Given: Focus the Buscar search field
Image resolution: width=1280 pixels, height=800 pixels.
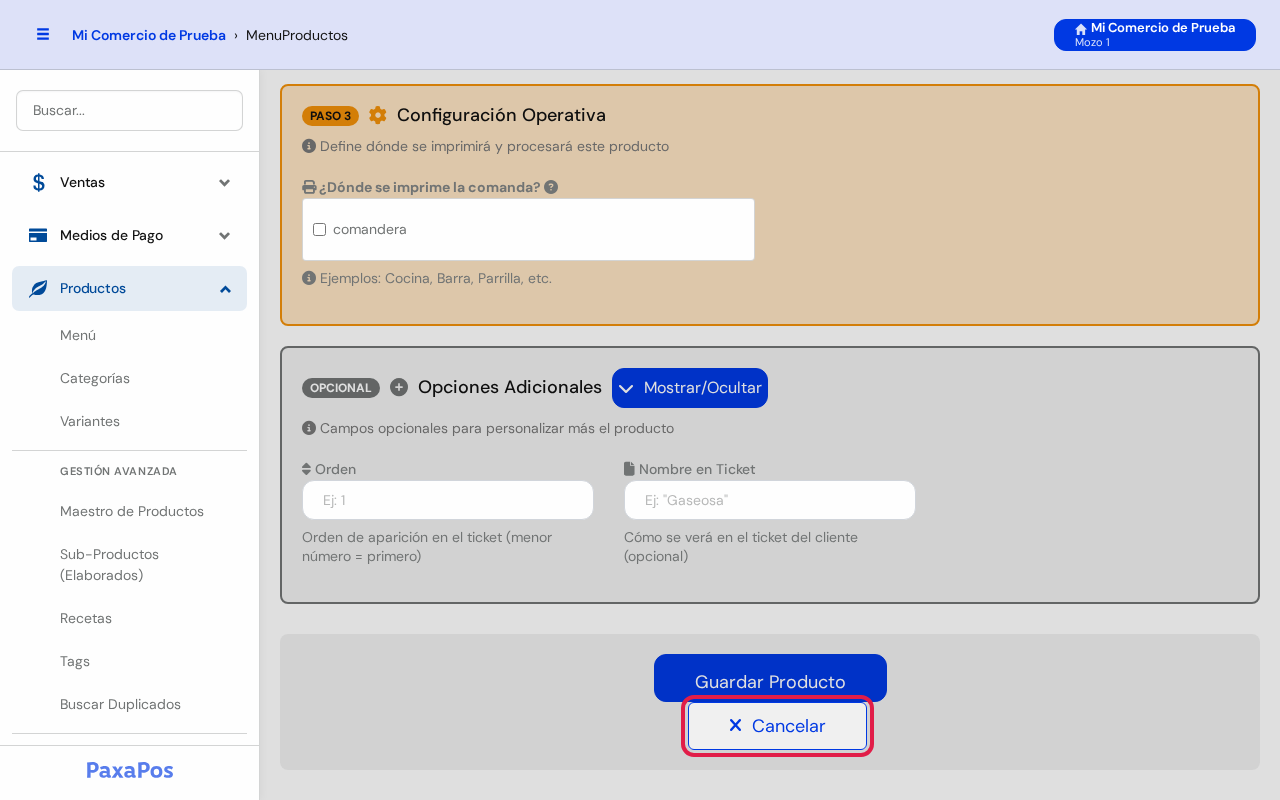Looking at the screenshot, I should click(x=129, y=110).
